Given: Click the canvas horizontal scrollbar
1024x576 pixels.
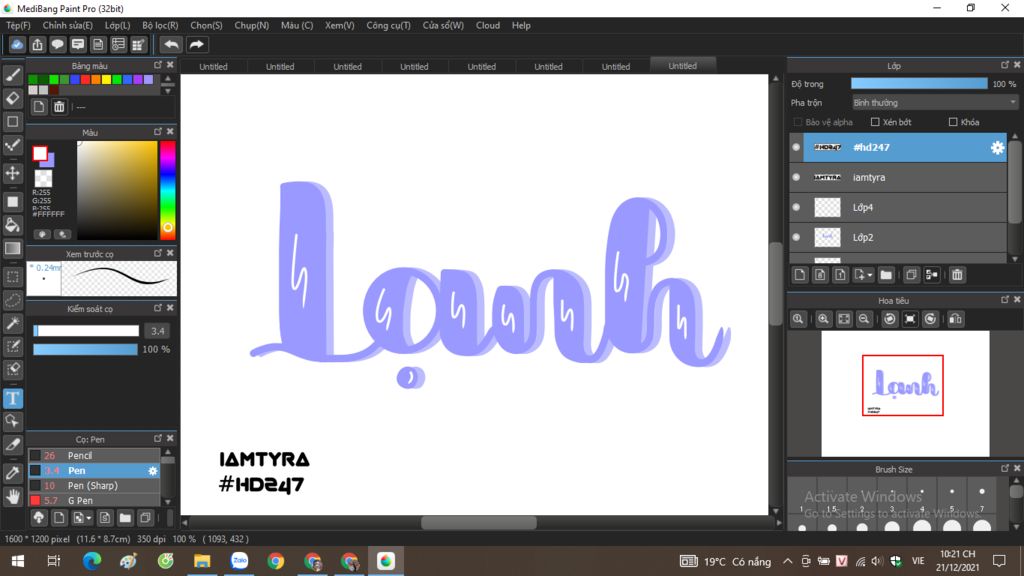Looking at the screenshot, I should click(479, 522).
